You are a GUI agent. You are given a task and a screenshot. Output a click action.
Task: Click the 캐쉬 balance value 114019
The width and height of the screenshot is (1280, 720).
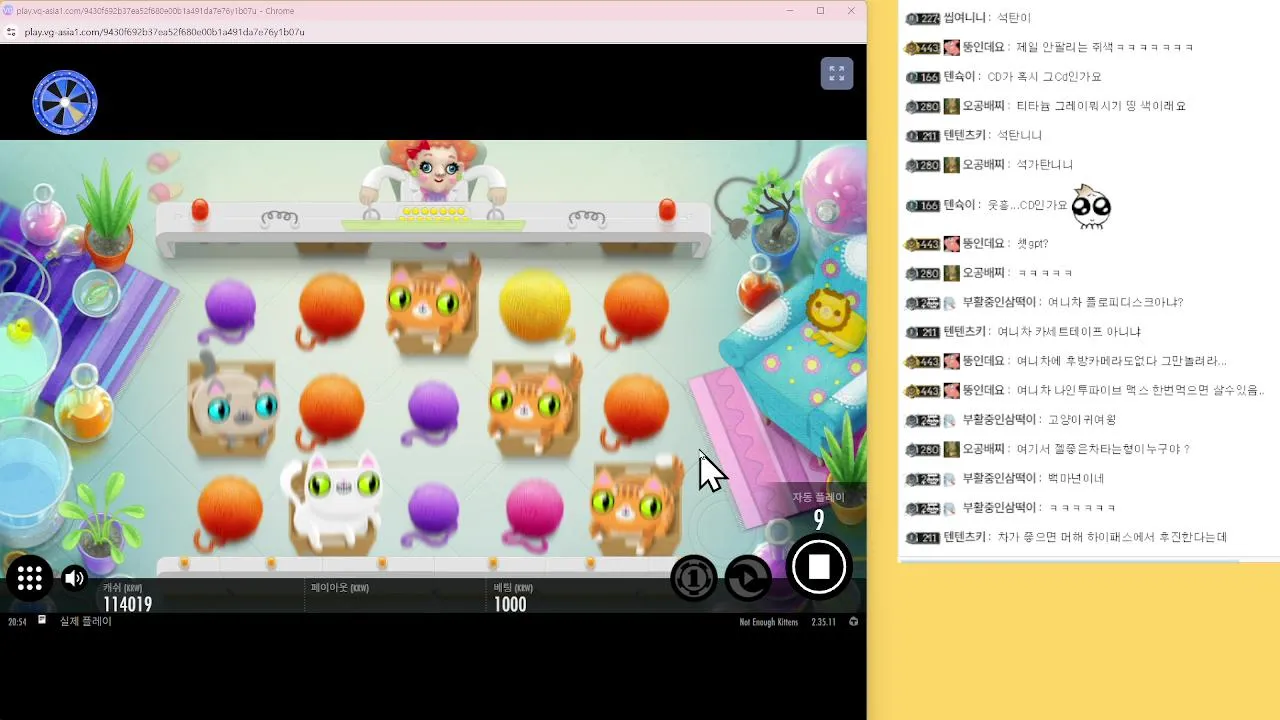pos(128,604)
